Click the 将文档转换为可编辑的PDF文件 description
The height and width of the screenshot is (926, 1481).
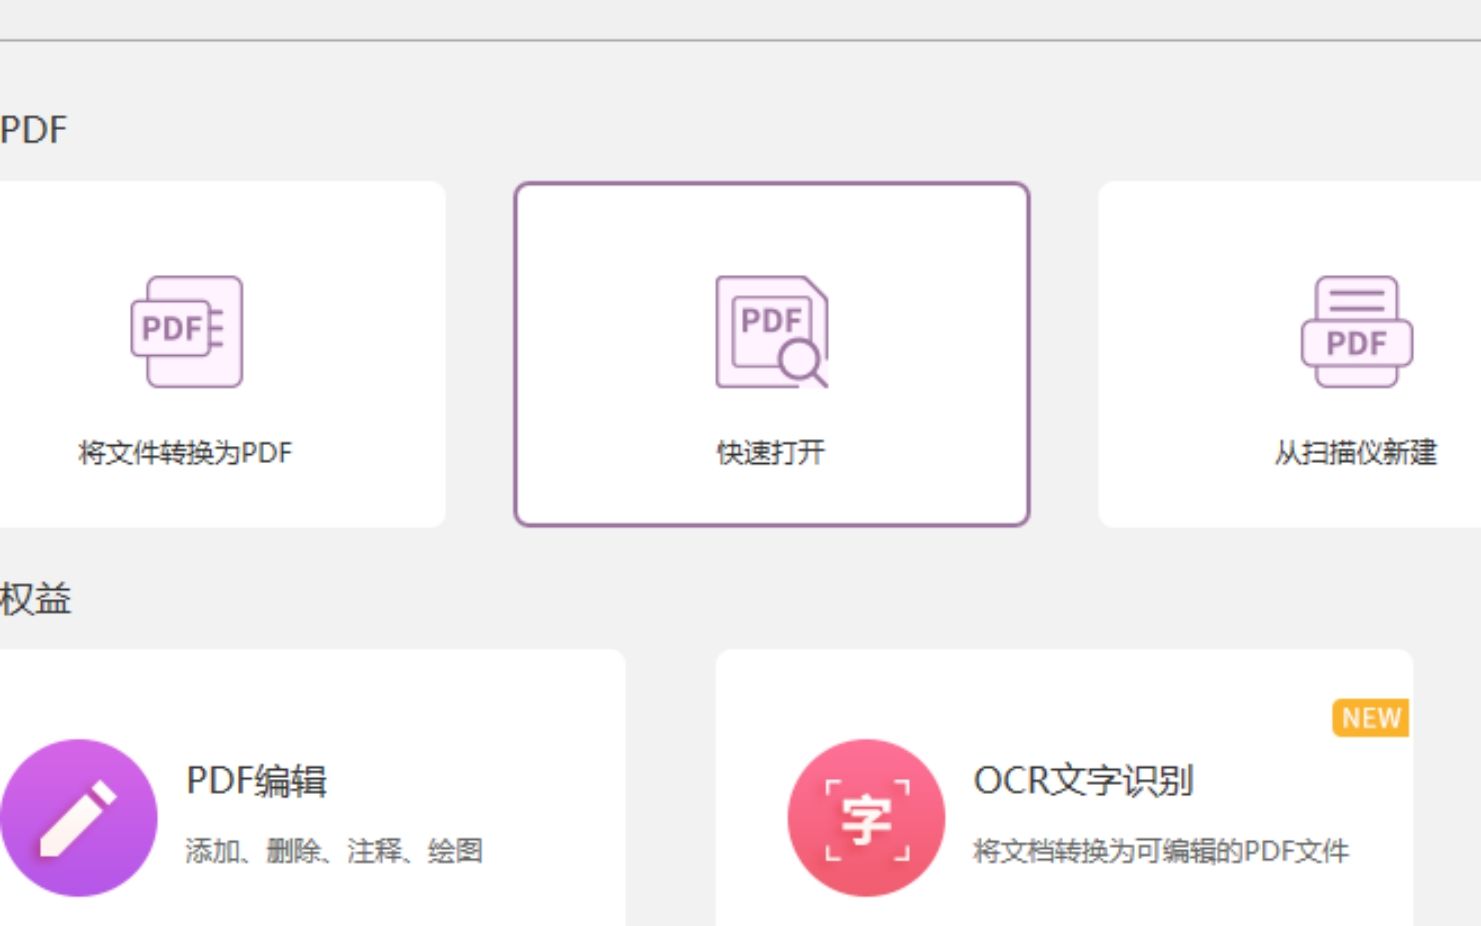click(1161, 851)
